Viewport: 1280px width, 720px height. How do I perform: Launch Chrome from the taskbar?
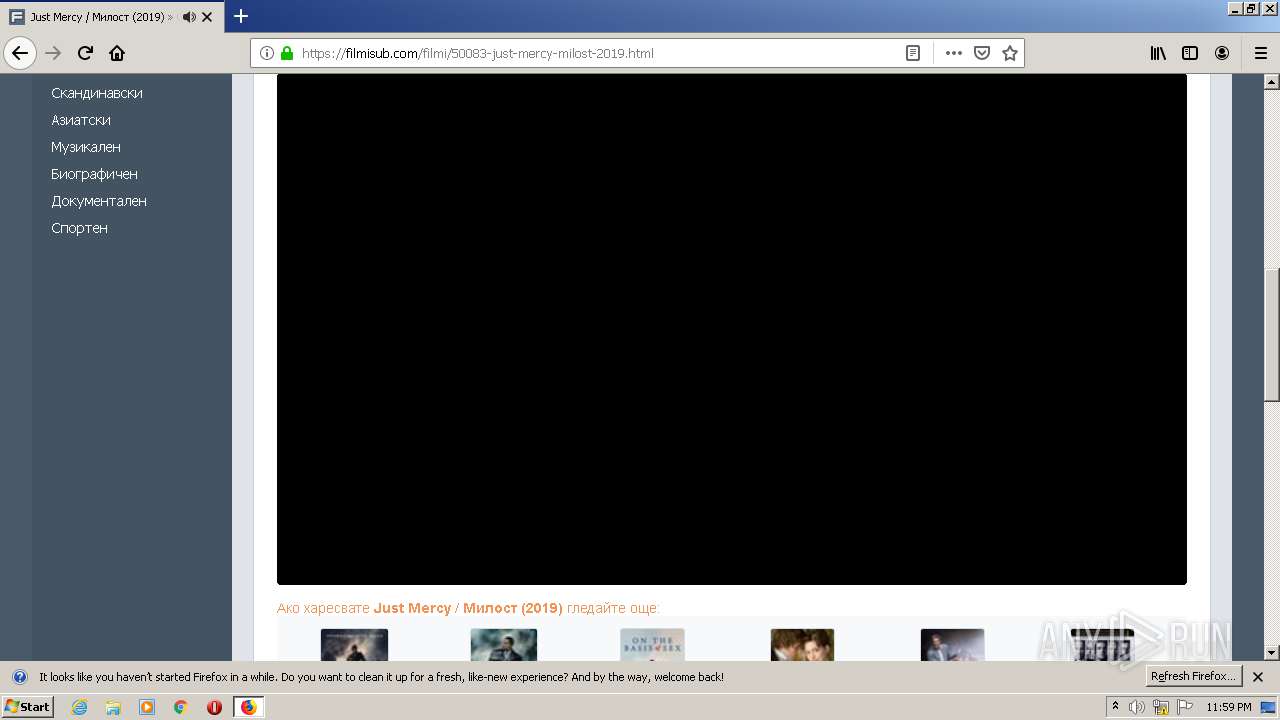[181, 707]
